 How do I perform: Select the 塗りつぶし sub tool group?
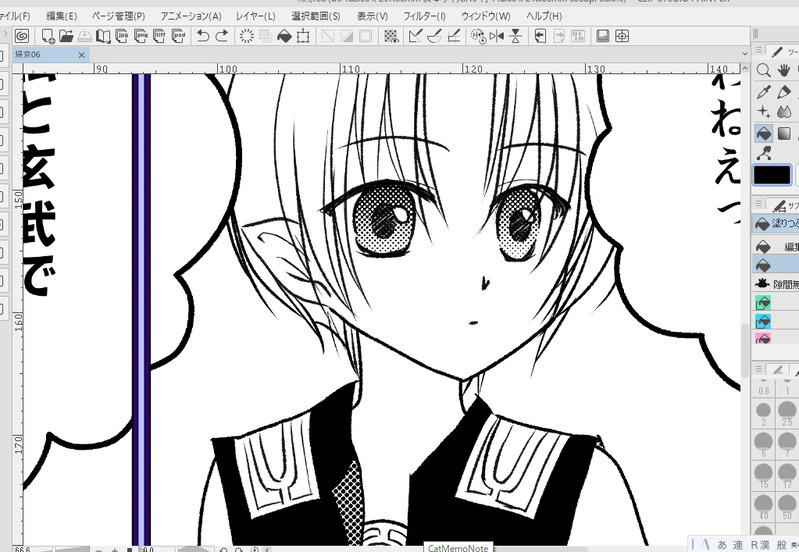[776, 223]
